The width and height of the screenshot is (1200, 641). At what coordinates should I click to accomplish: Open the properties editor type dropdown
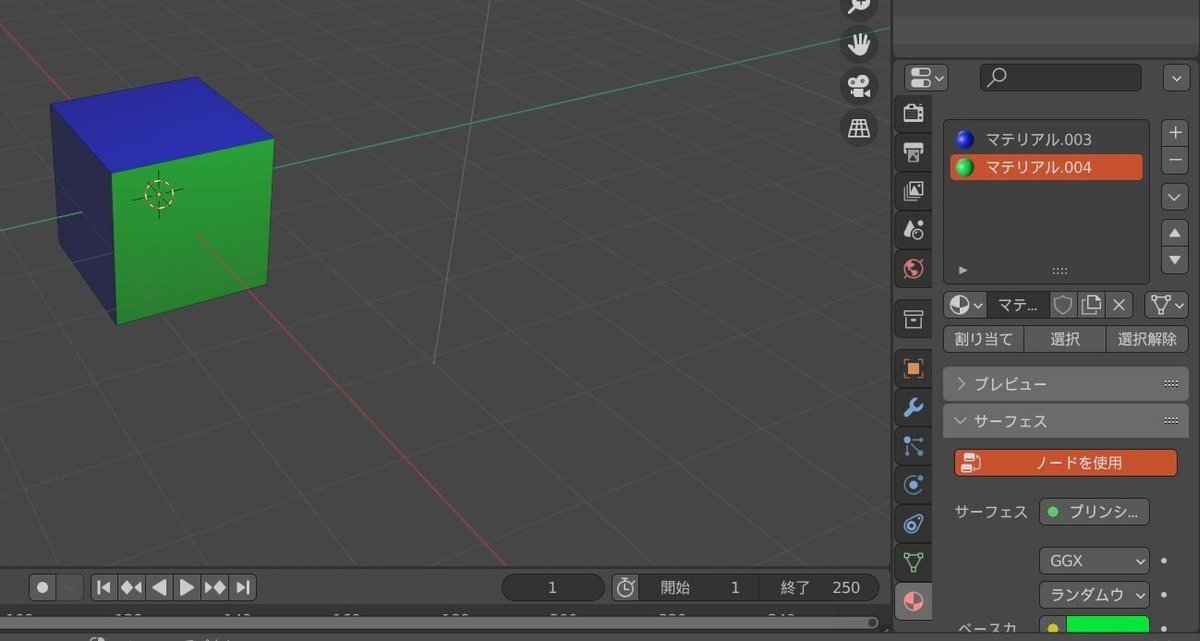(926, 77)
